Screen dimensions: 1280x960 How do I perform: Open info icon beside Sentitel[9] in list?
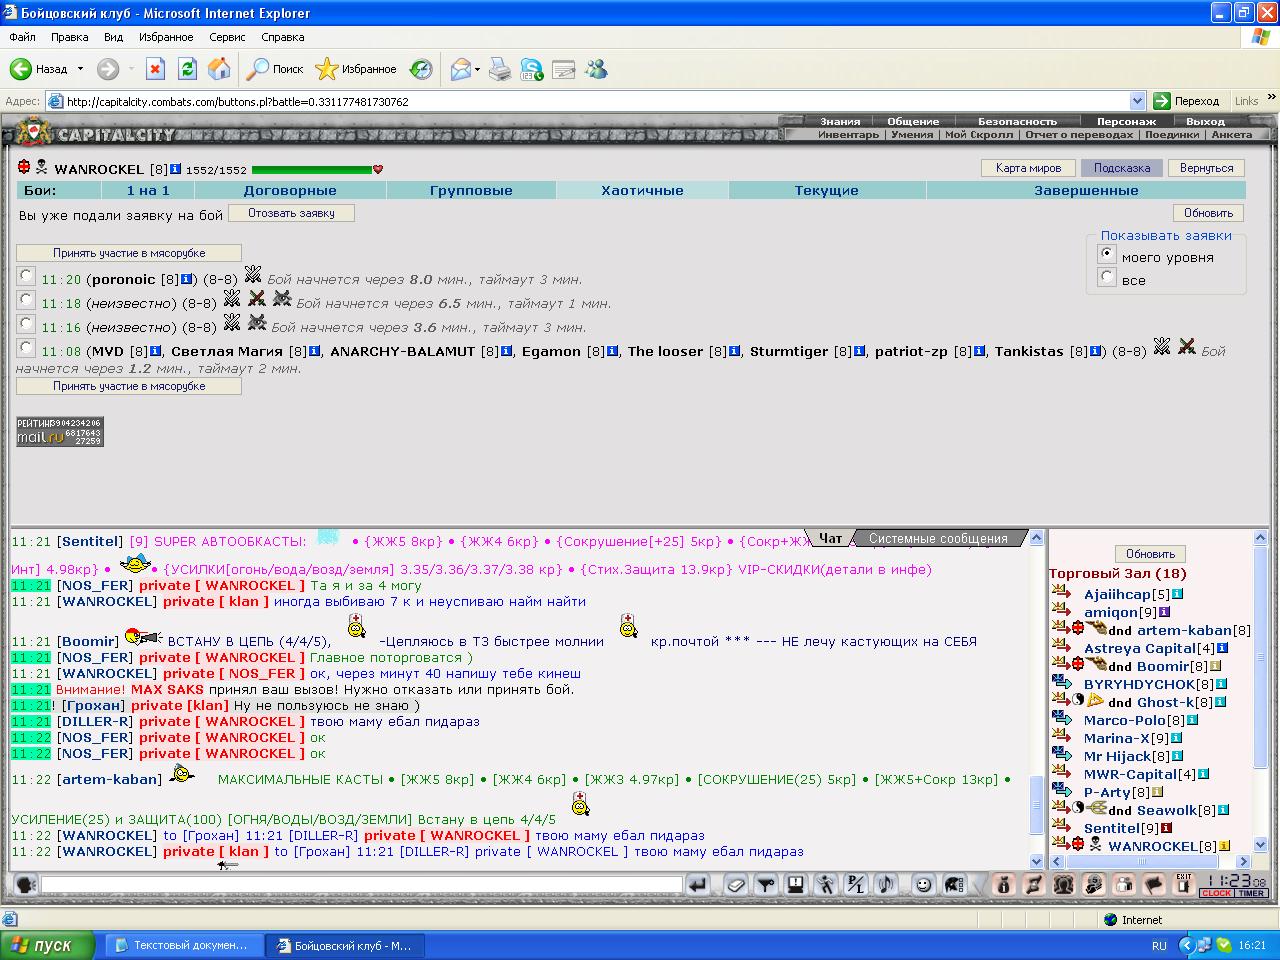[x=1166, y=828]
